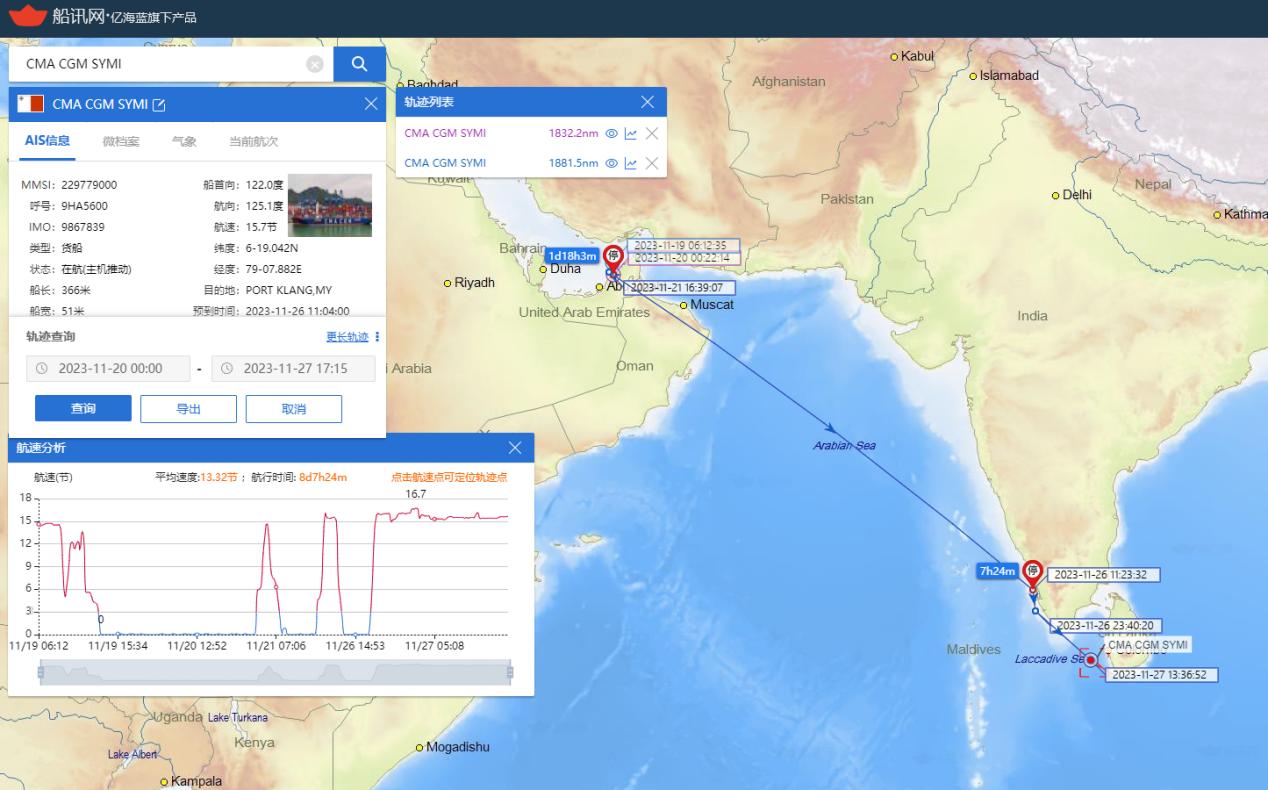Image resolution: width=1268 pixels, height=790 pixels.
Task: Close the CMA CGM SYMI info panel
Action: [371, 104]
